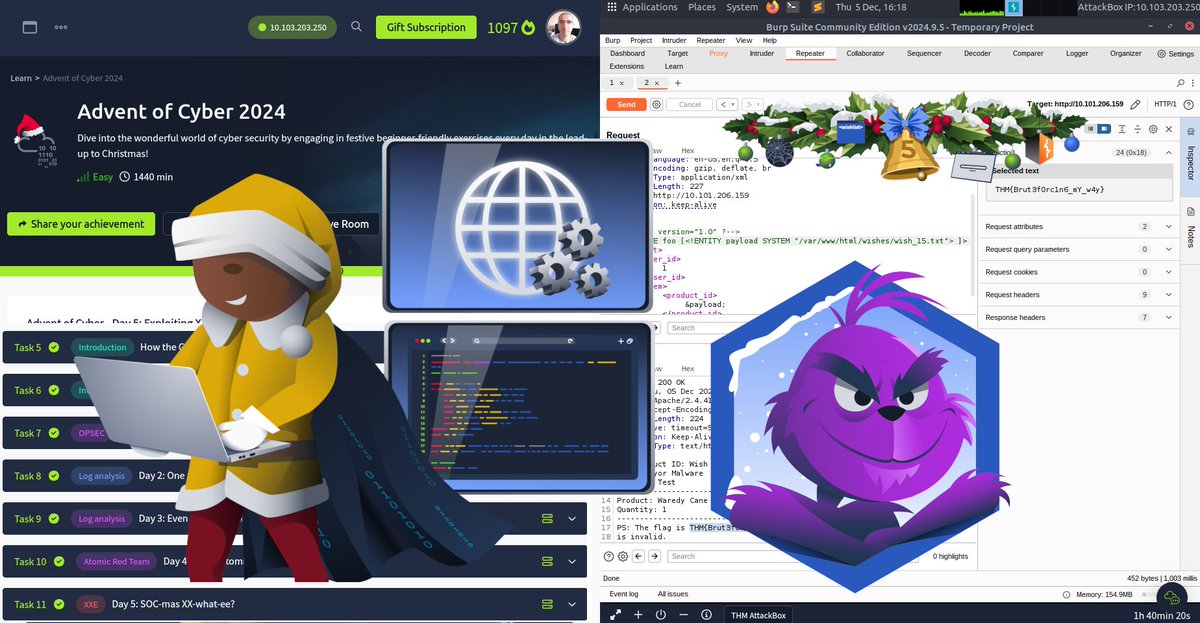Image resolution: width=1200 pixels, height=623 pixels.
Task: Open the Inspector settings gear icon
Action: tap(1153, 129)
